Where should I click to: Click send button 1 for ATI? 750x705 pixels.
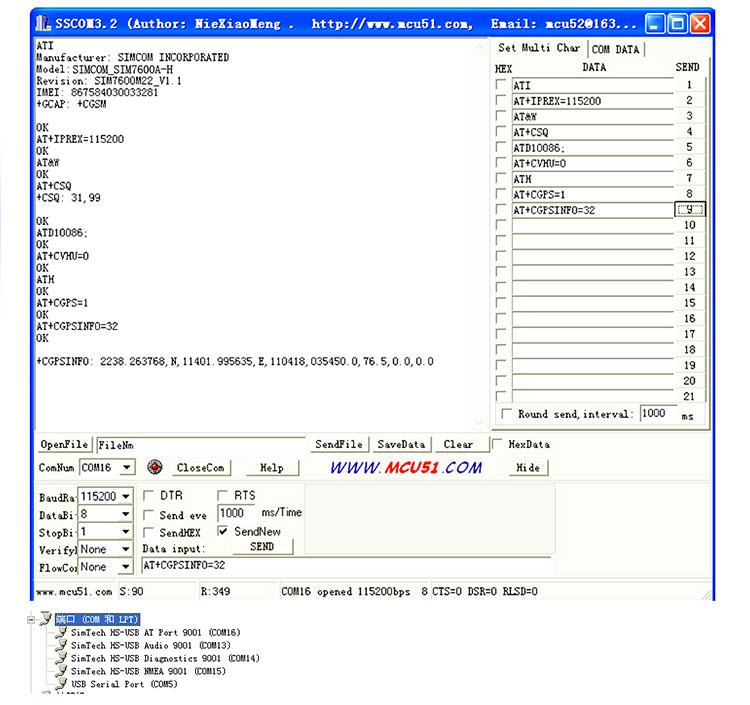[689, 85]
